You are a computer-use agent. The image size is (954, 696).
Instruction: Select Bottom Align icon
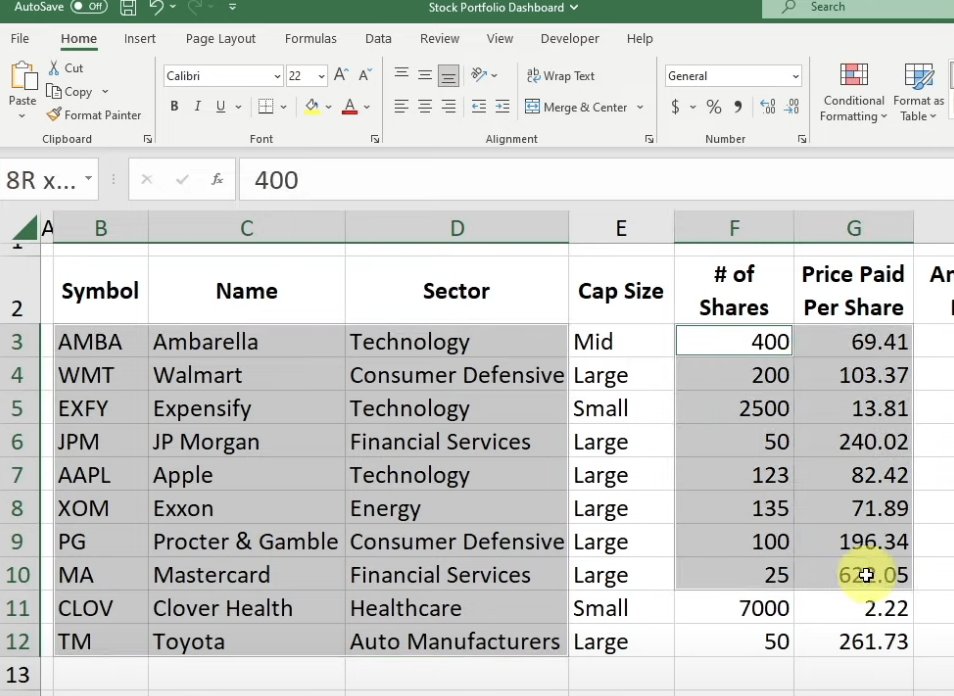pos(448,75)
